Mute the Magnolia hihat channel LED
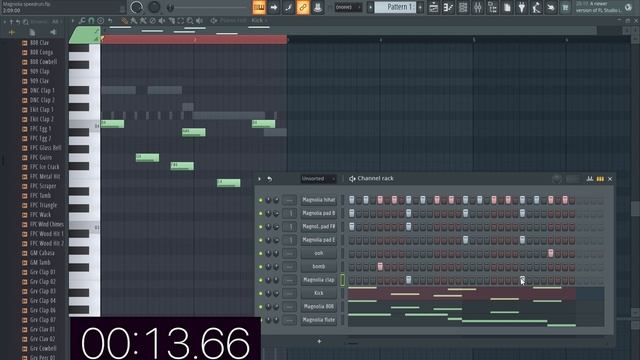This screenshot has width=640, height=360. coord(260,200)
